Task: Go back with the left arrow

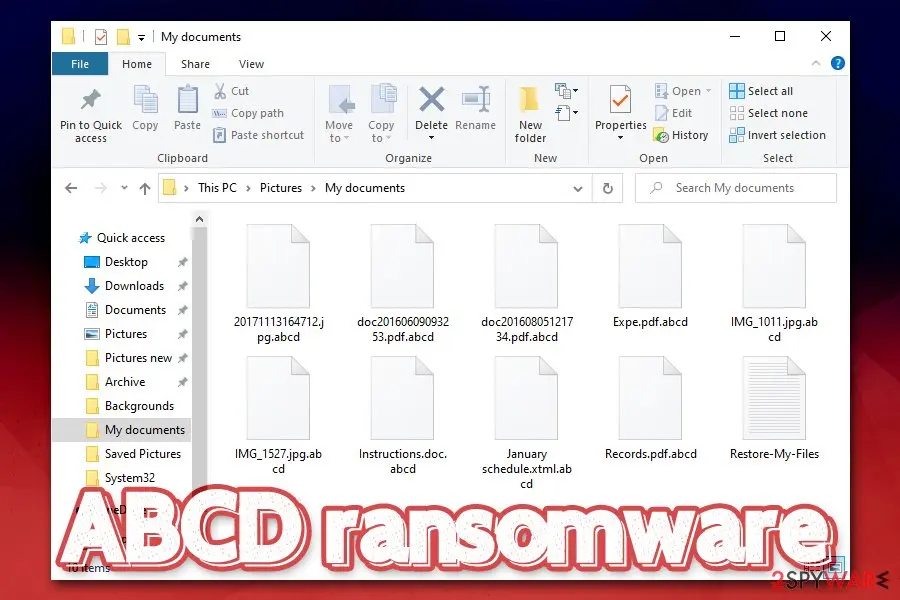Action: pos(71,188)
